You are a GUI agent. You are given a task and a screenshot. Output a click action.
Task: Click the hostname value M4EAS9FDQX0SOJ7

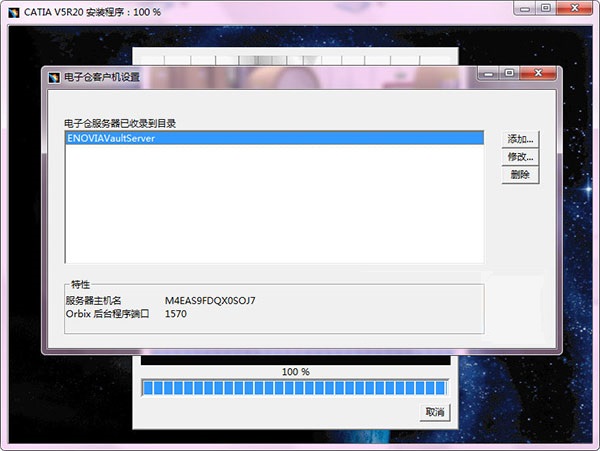[210, 301]
